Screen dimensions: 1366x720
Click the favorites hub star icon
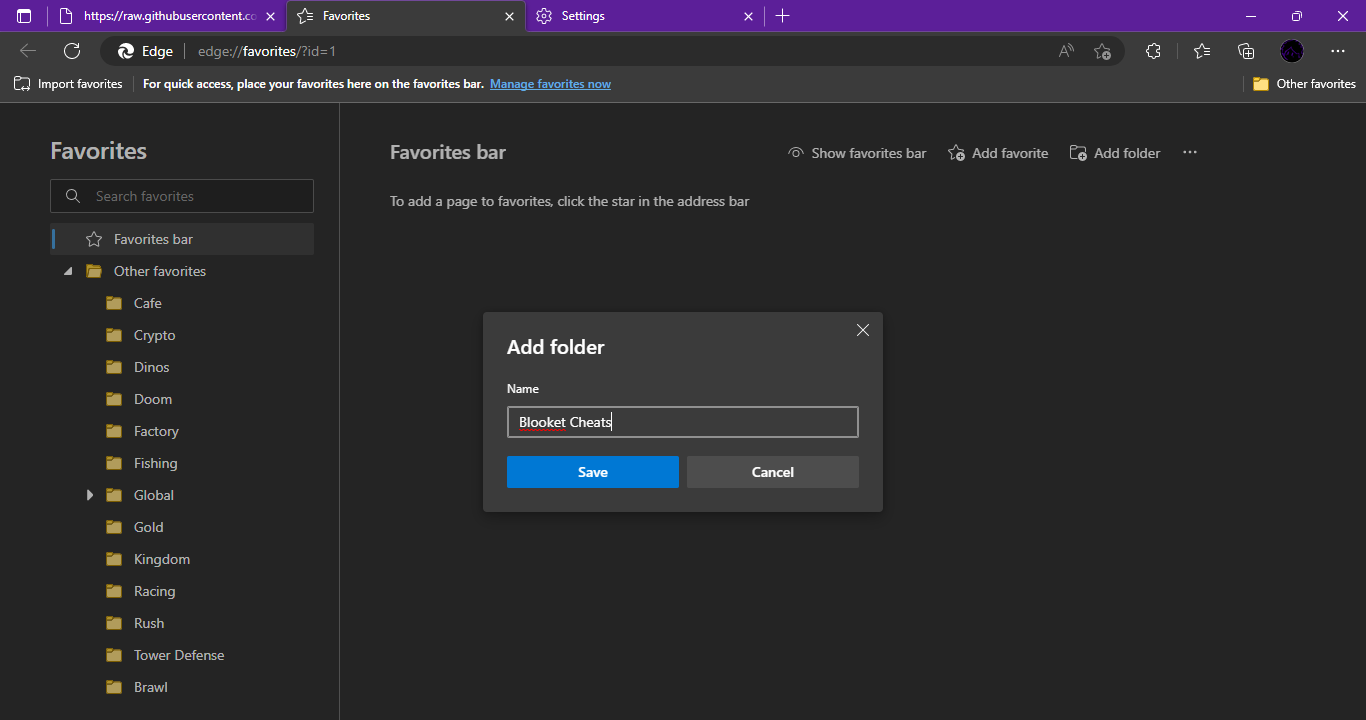click(1201, 50)
